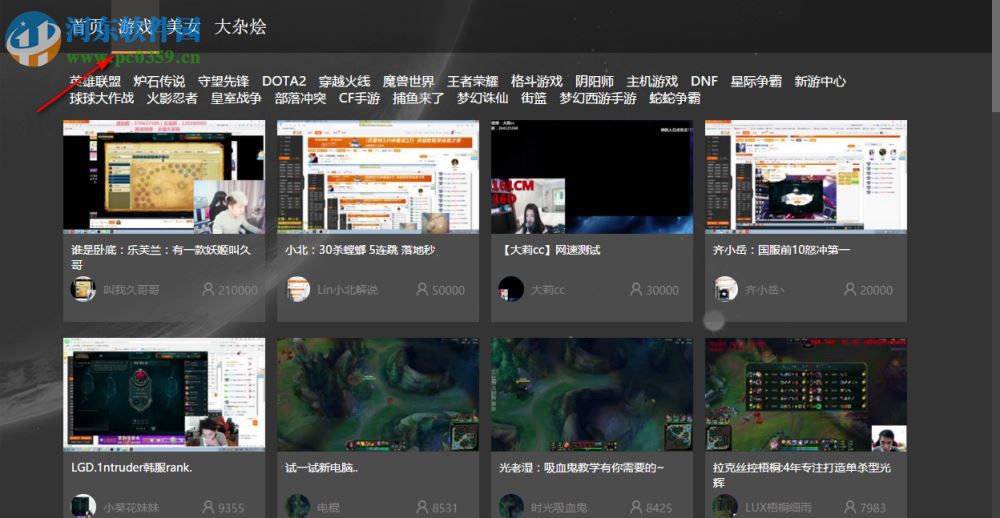Click avatar of 大莉cc
Viewport: 1000px width, 518px height.
point(511,289)
